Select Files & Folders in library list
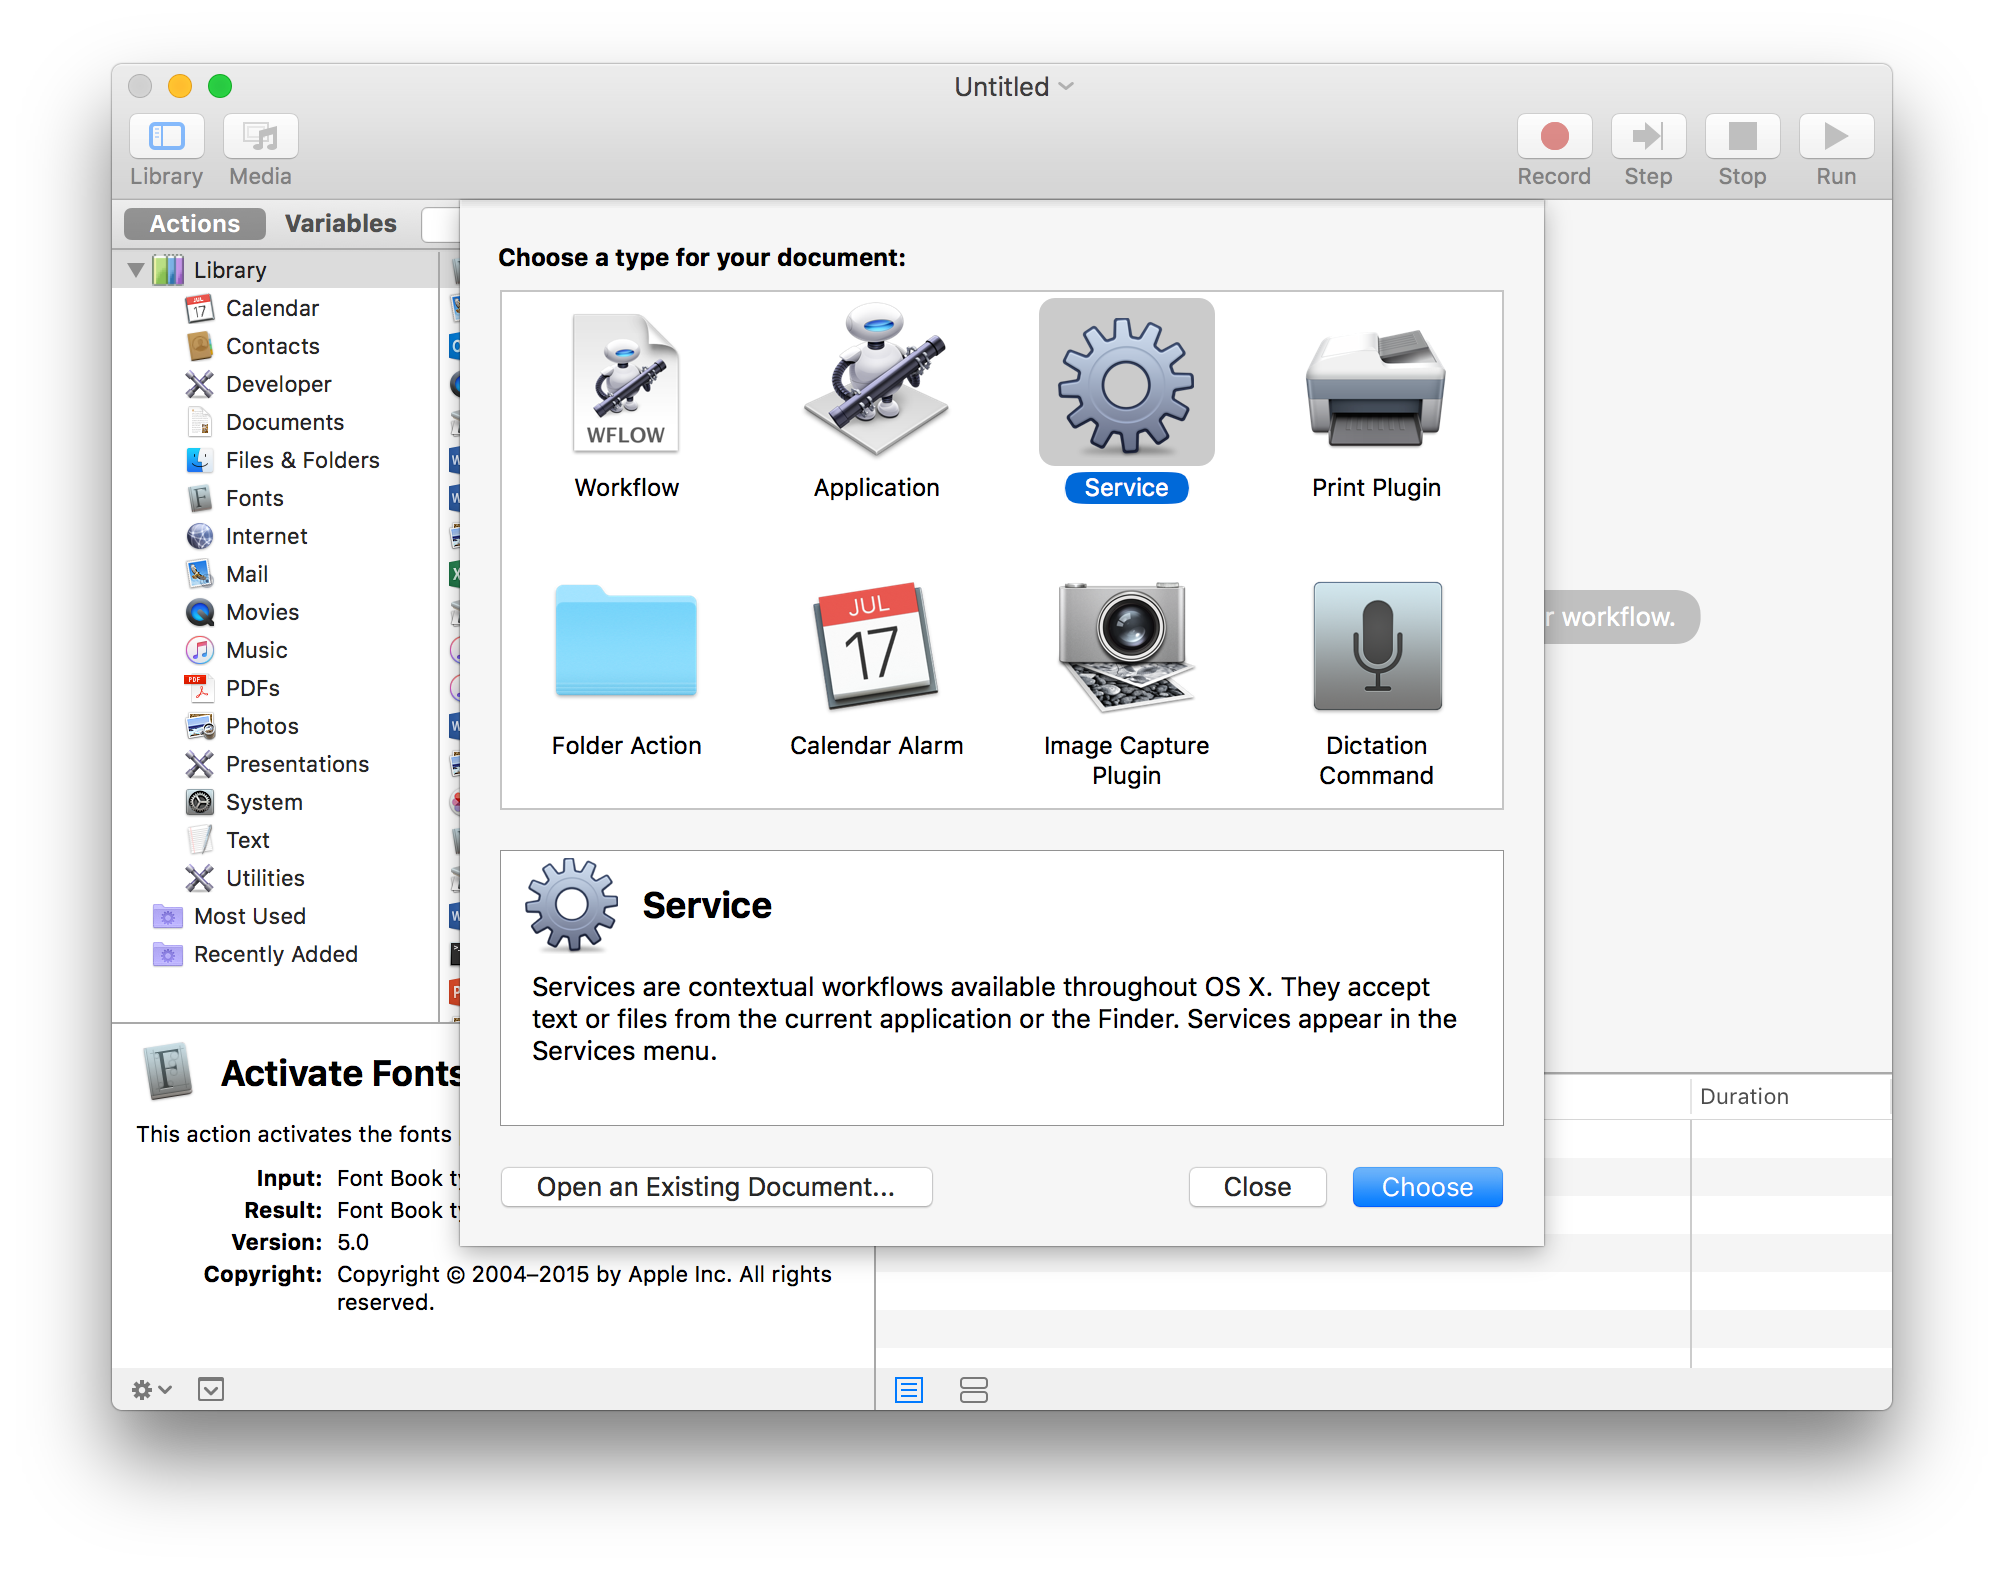The height and width of the screenshot is (1570, 2004). click(x=302, y=460)
